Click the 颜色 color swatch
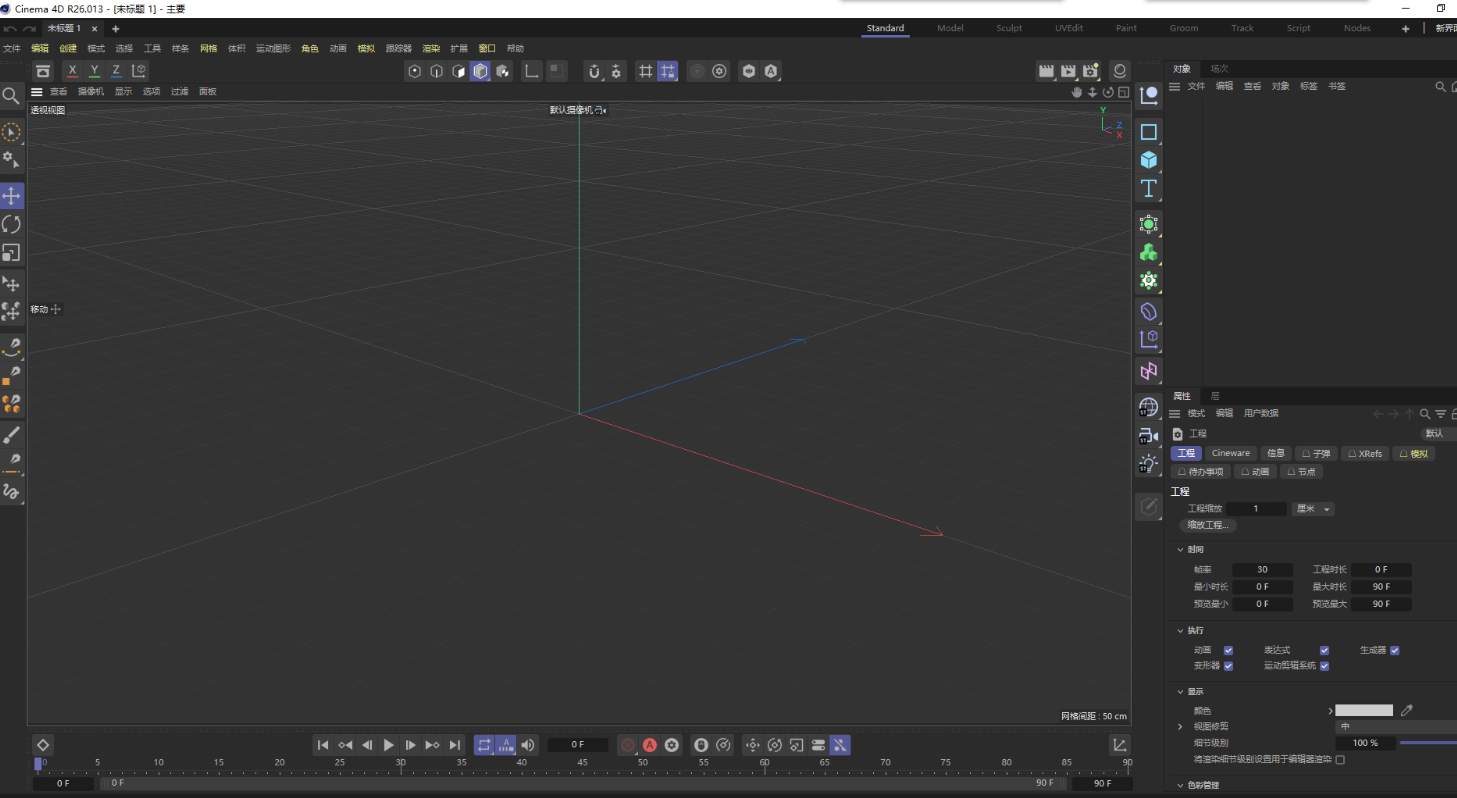 [1363, 710]
